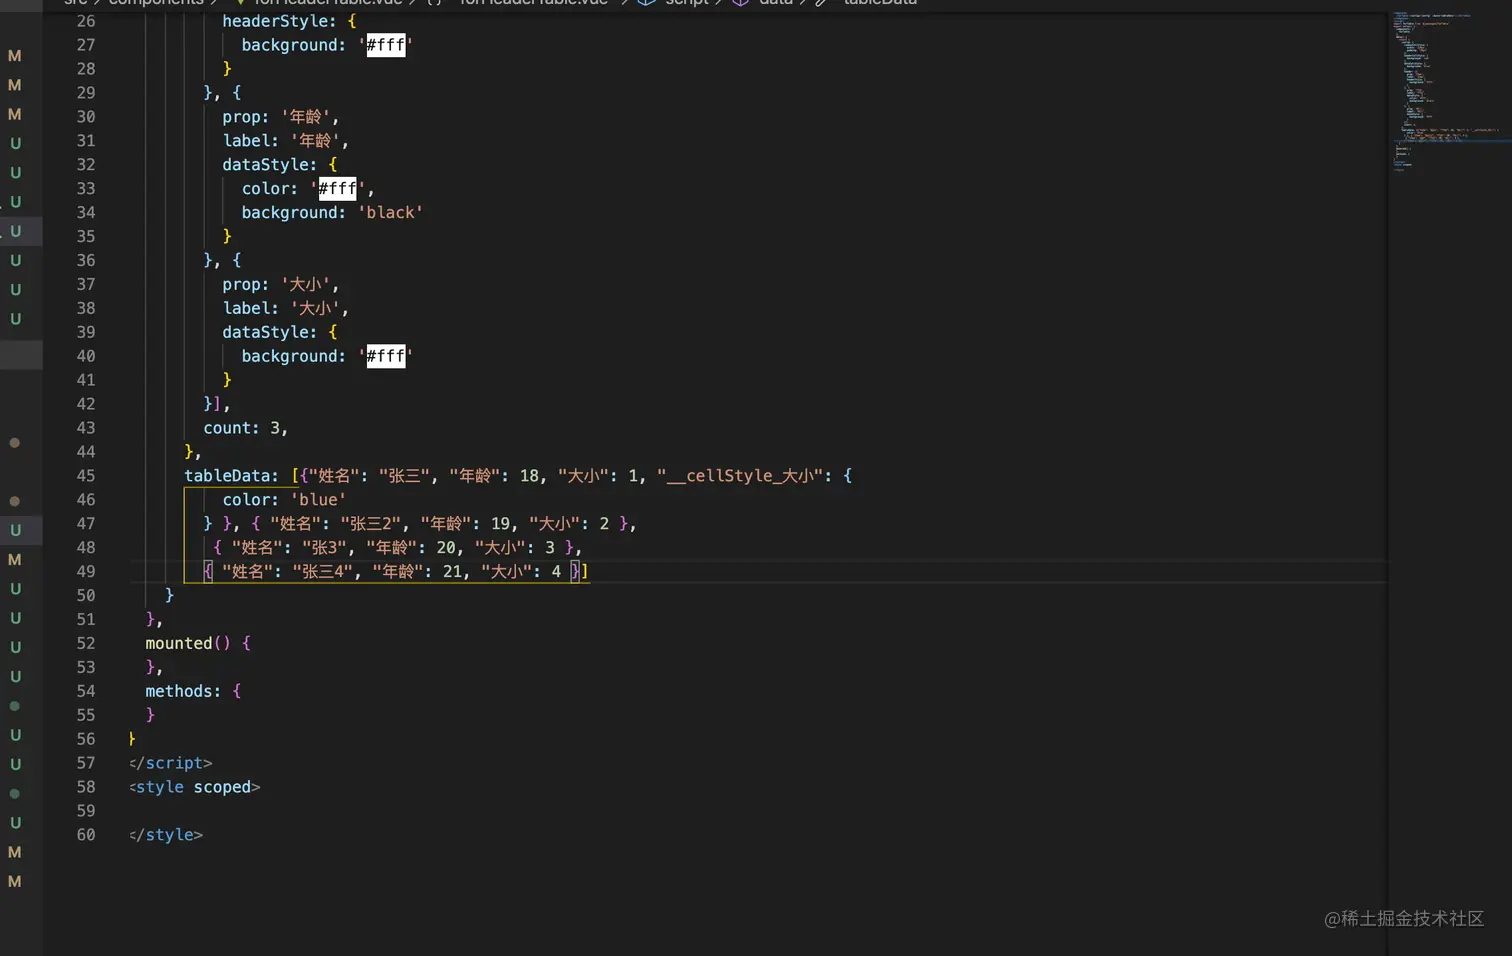Click gutter line number 36

86,261
